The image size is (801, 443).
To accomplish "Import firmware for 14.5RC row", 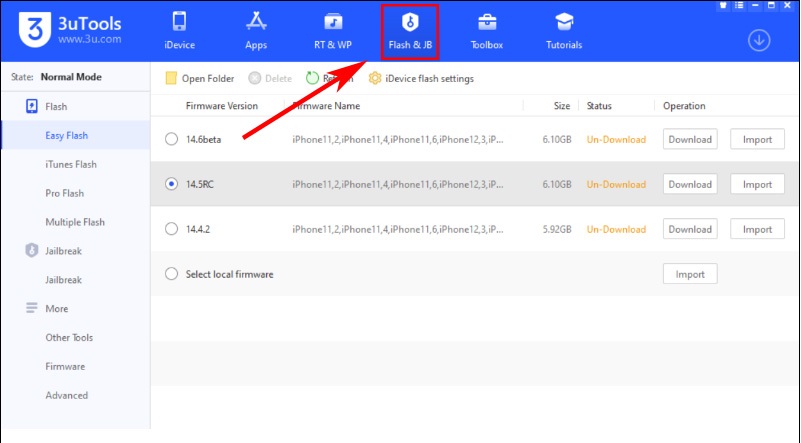I will [x=757, y=184].
